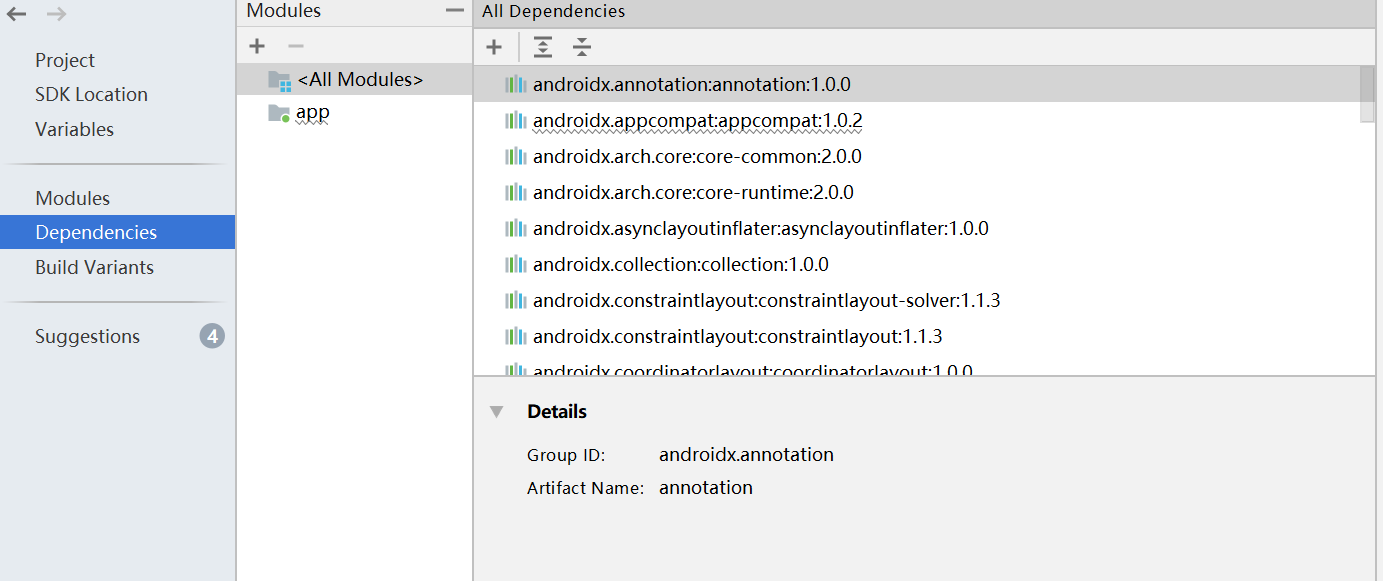Open Build Variants section
This screenshot has width=1383, height=581.
(94, 267)
